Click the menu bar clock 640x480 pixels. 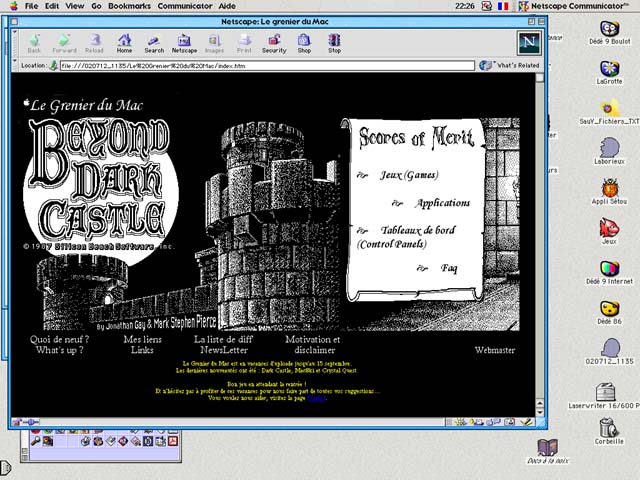pos(464,6)
